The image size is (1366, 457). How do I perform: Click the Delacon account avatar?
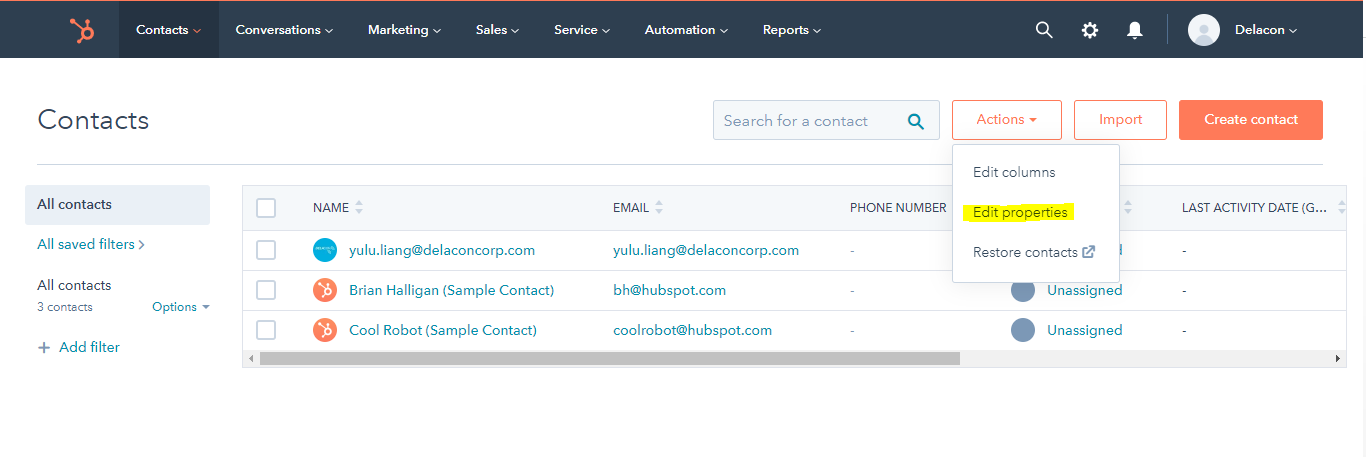[x=1203, y=30]
